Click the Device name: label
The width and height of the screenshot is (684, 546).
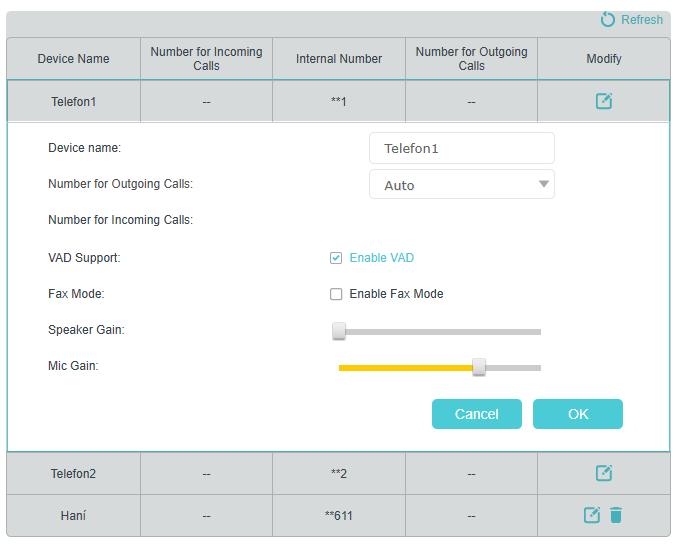click(x=85, y=148)
